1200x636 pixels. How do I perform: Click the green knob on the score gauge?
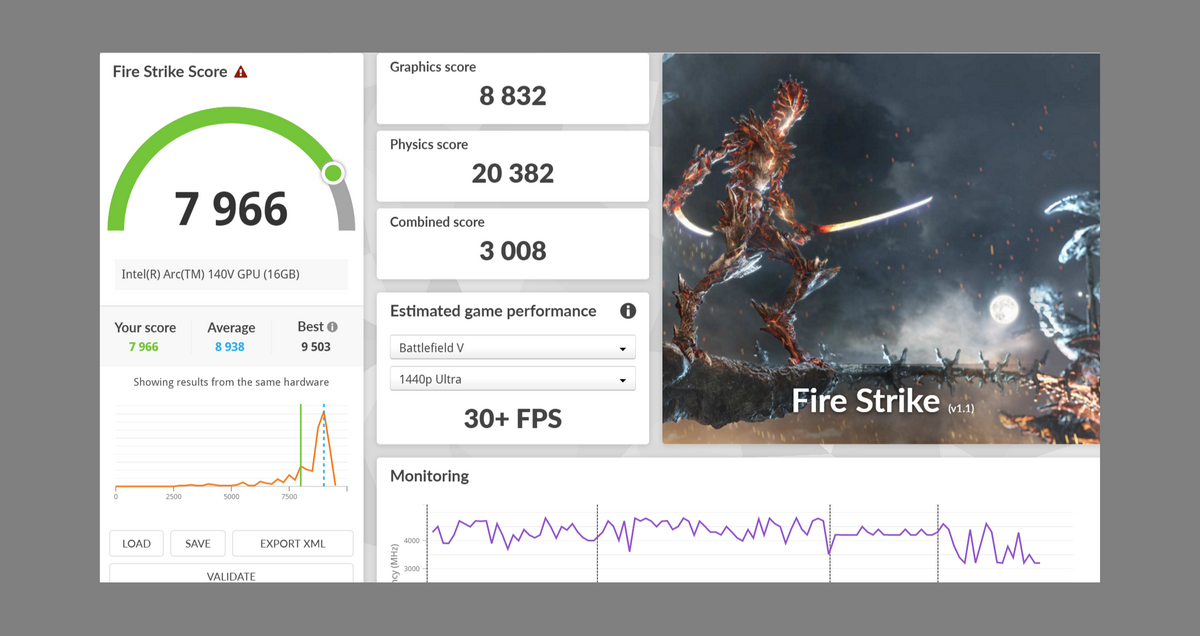click(x=333, y=173)
